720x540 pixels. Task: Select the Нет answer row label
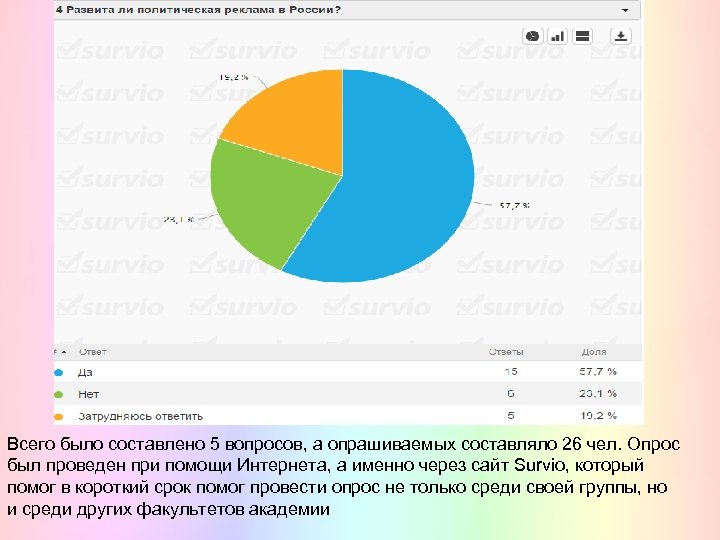point(89,394)
